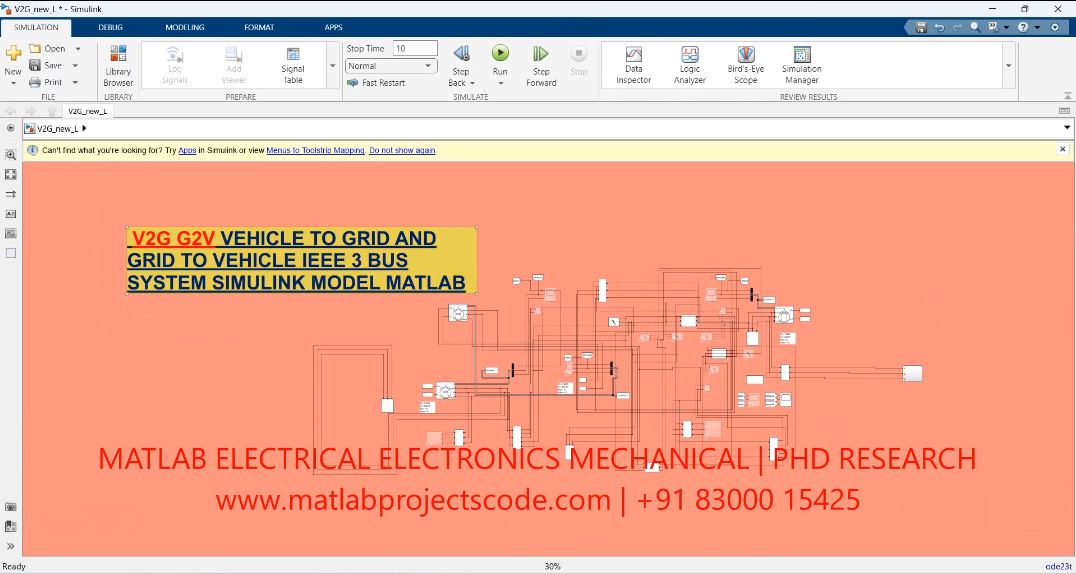The width and height of the screenshot is (1076, 574).
Task: Click the Menus to Toolstrip Mapping link
Action: [315, 150]
